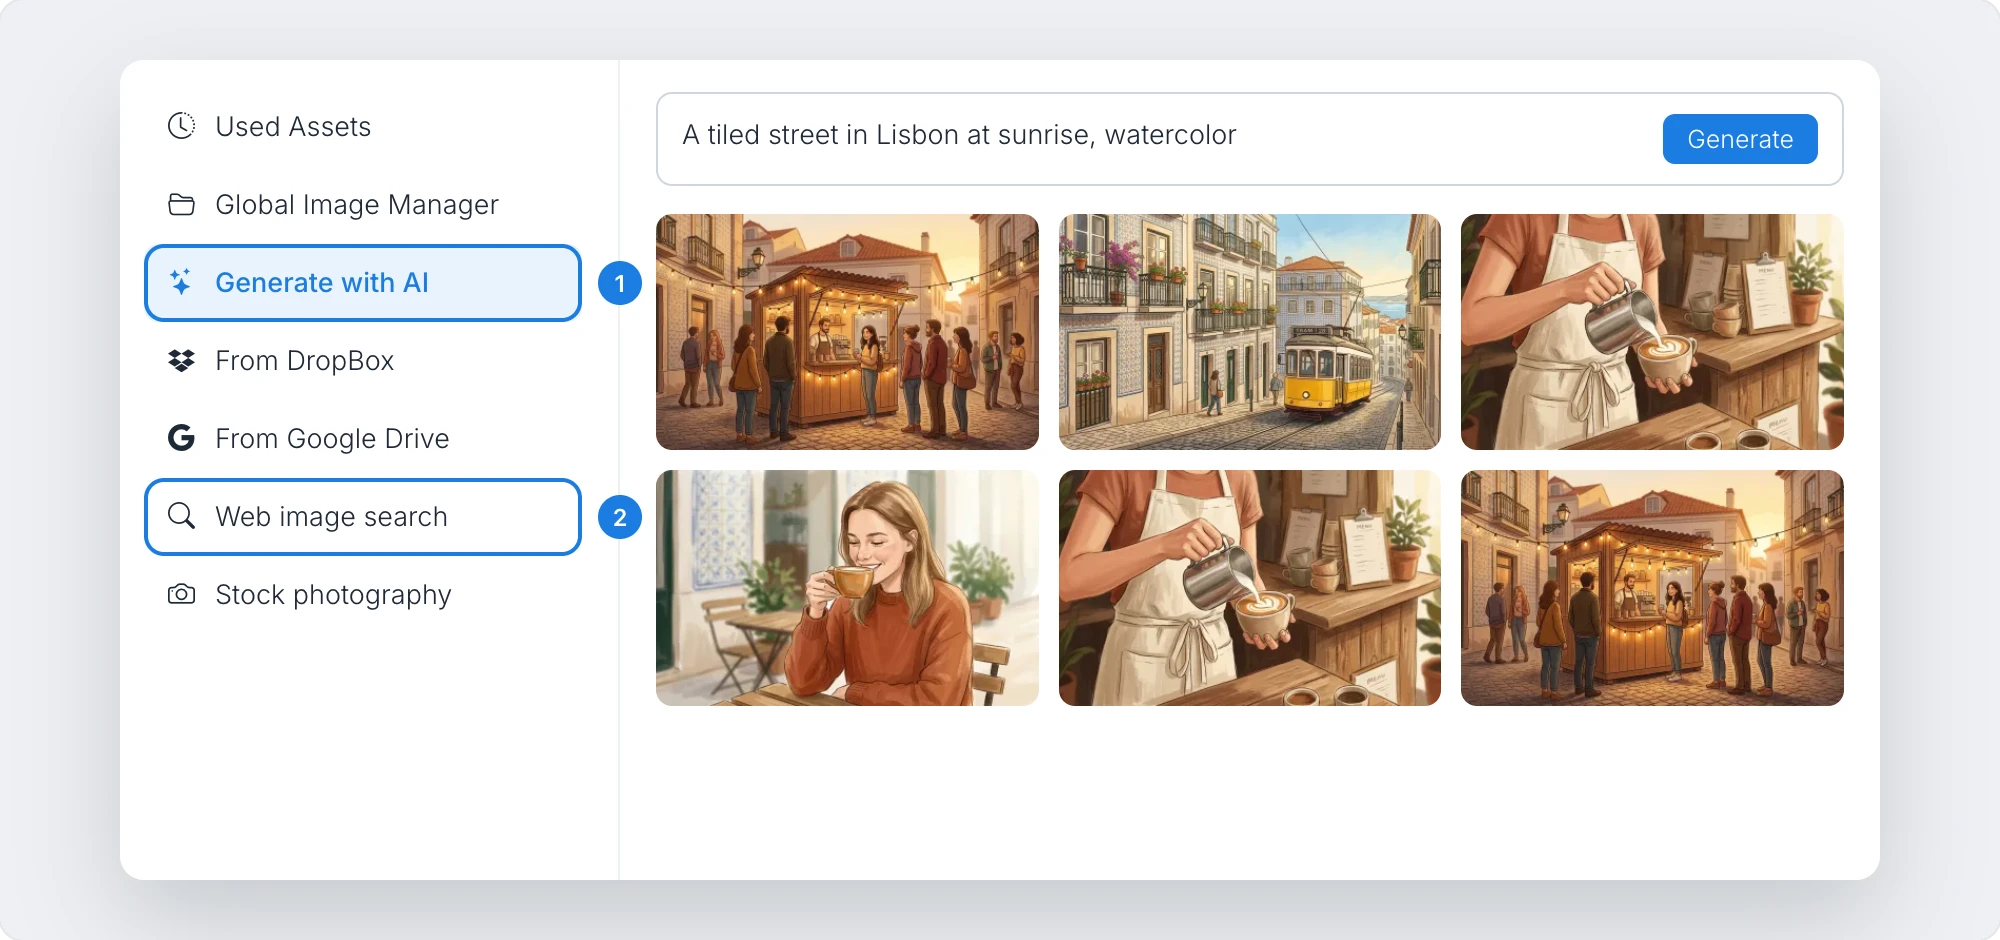Select the yellow tram street image
The image size is (2000, 940).
[1250, 332]
